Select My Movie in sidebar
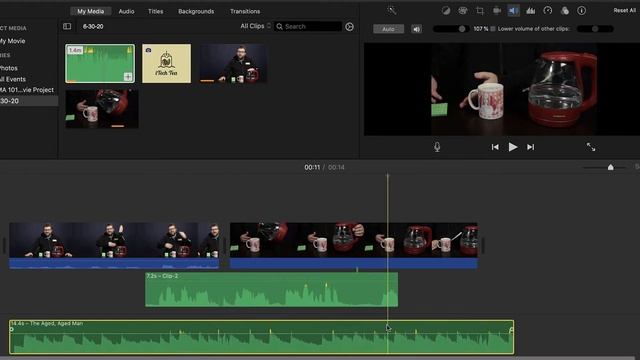640x360 pixels. click(13, 41)
